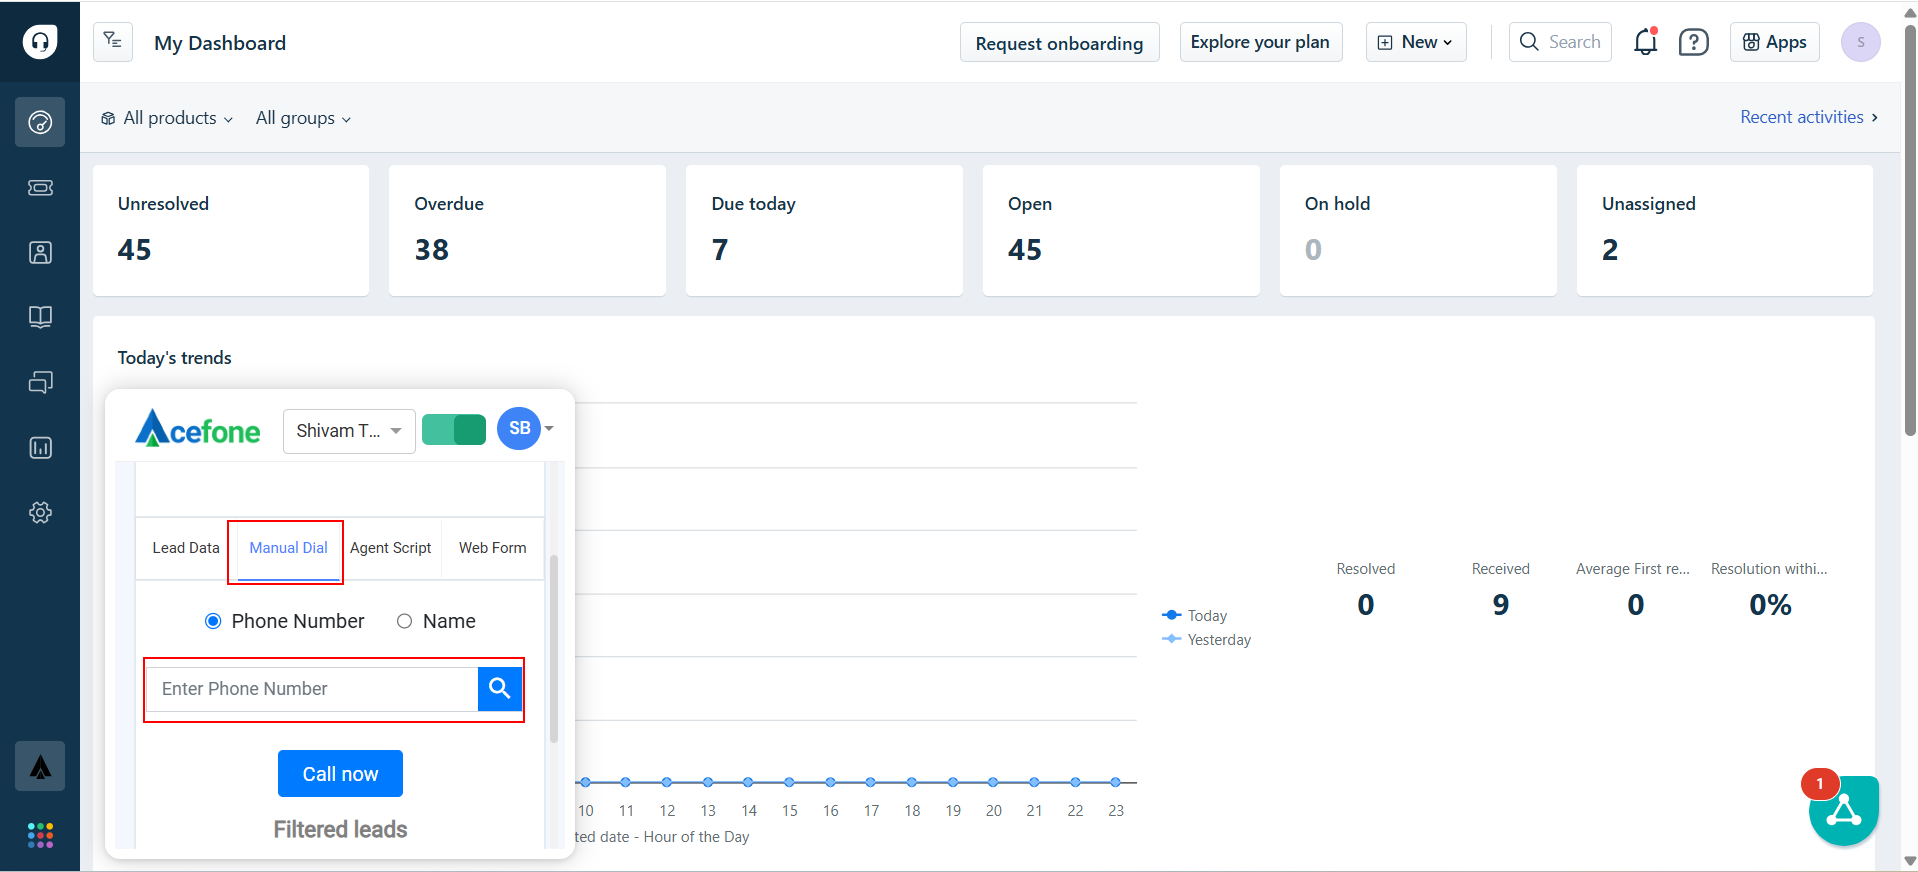Viewport: 1918px width, 872px height.
Task: Click the phone number search magnifier
Action: click(500, 688)
